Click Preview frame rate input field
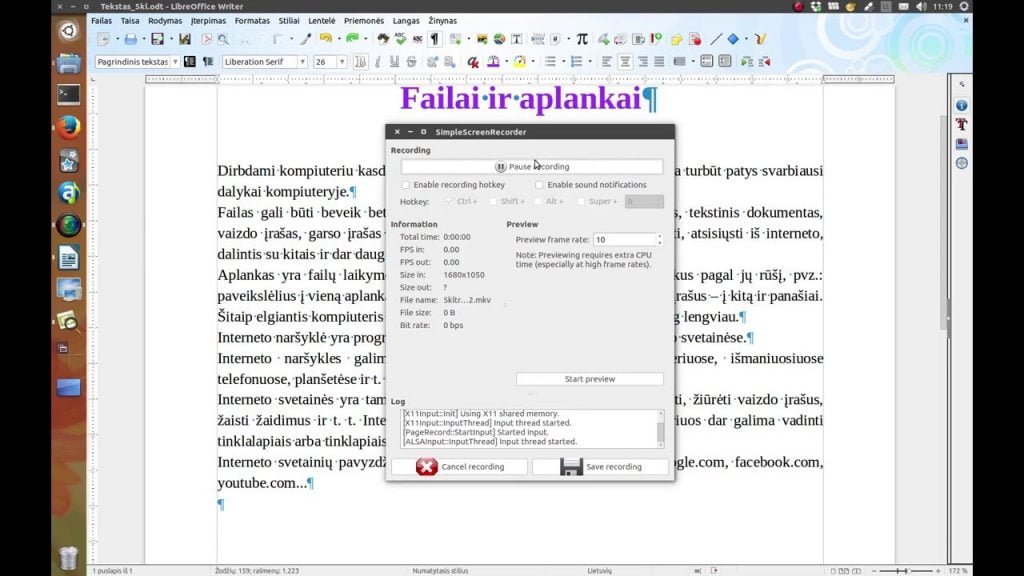1024x576 pixels. 624,240
